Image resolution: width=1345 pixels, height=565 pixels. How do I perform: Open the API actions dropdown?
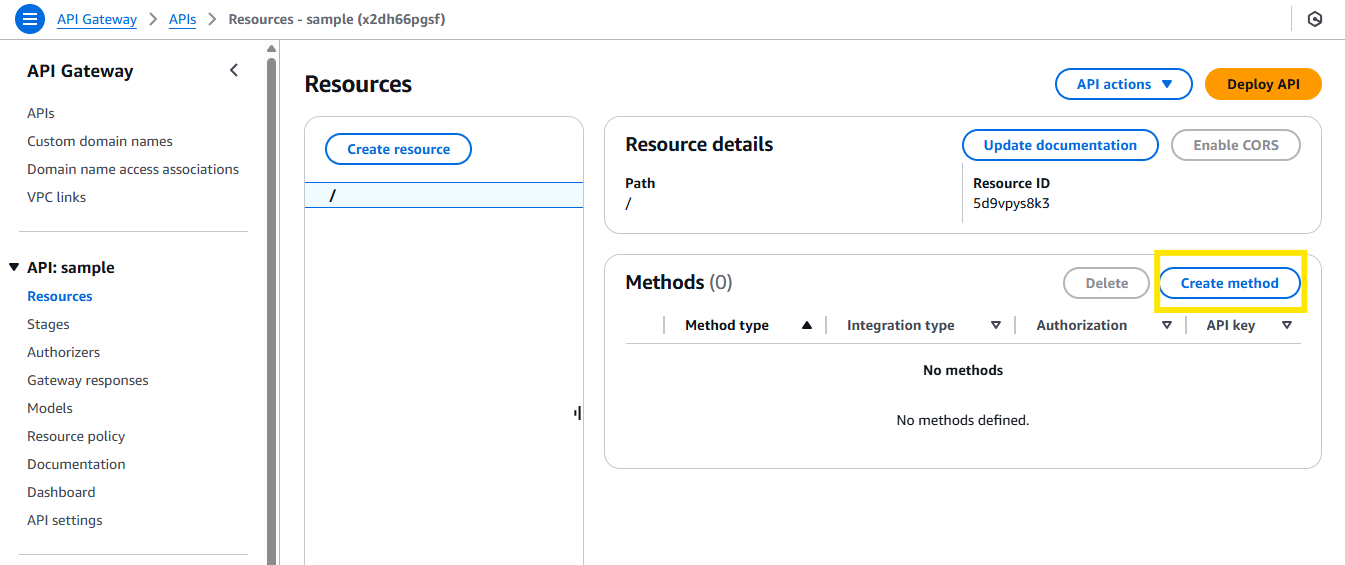coord(1124,84)
